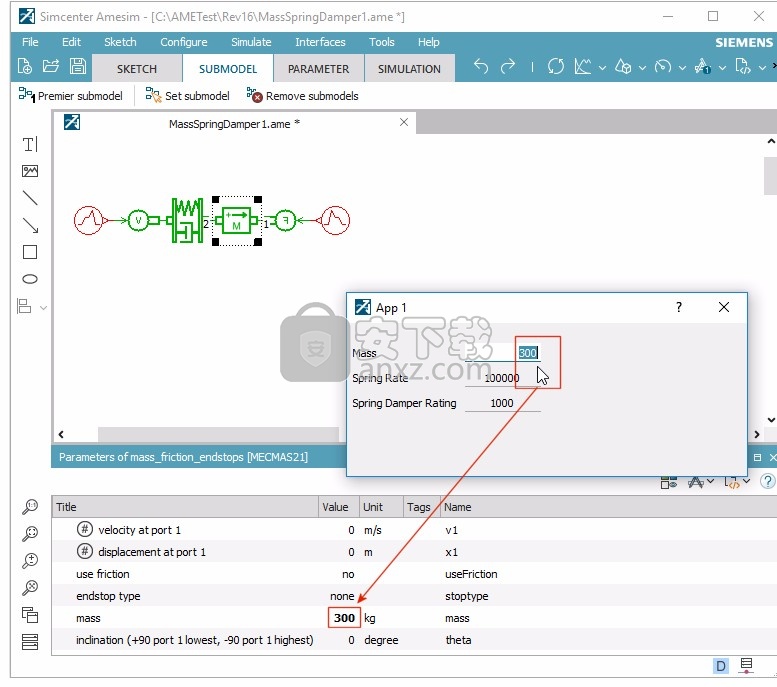This screenshot has width=777, height=687.
Task: Click the plot chart icon in toolbar
Action: point(583,66)
